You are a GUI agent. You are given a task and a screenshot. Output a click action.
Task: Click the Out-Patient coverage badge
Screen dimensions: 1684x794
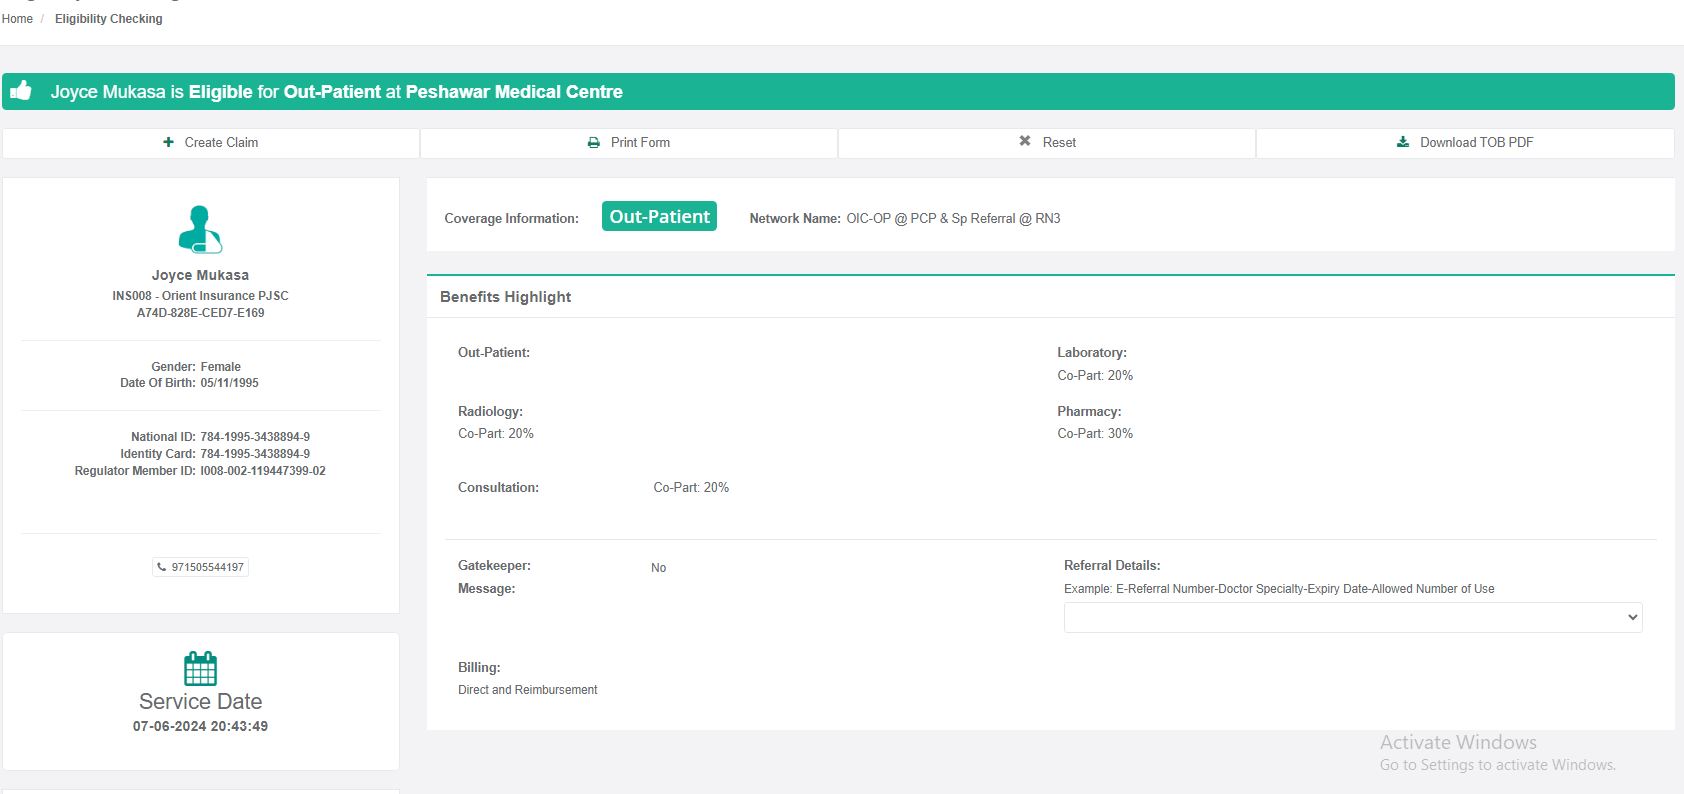(x=659, y=216)
